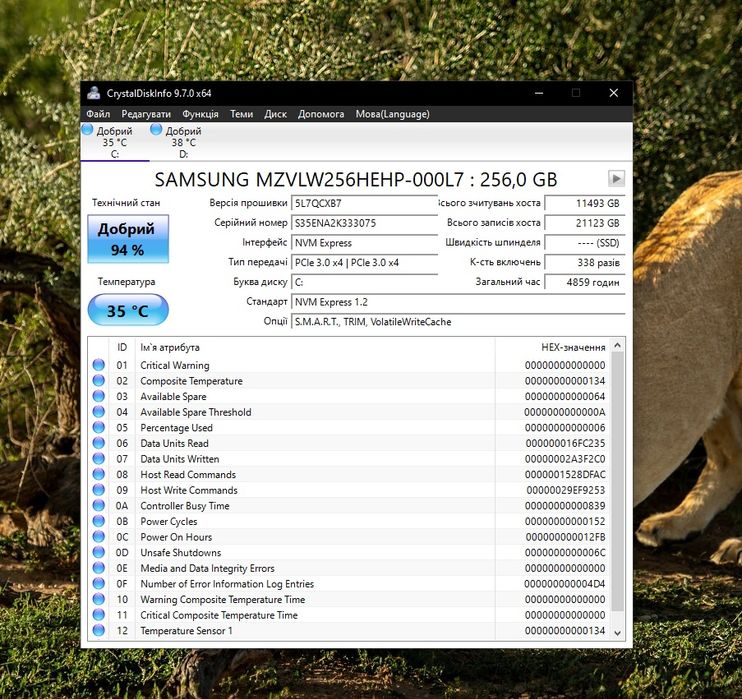Open the Теми menu
The image size is (742, 699).
[241, 114]
